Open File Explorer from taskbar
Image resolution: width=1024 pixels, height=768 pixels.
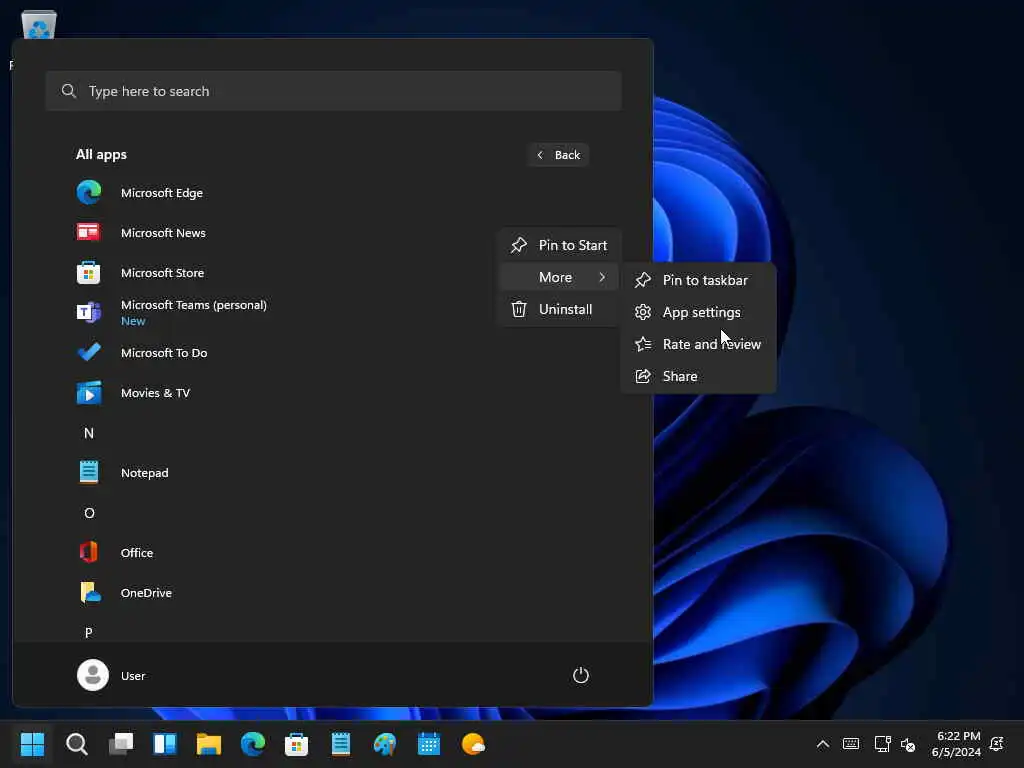click(209, 744)
